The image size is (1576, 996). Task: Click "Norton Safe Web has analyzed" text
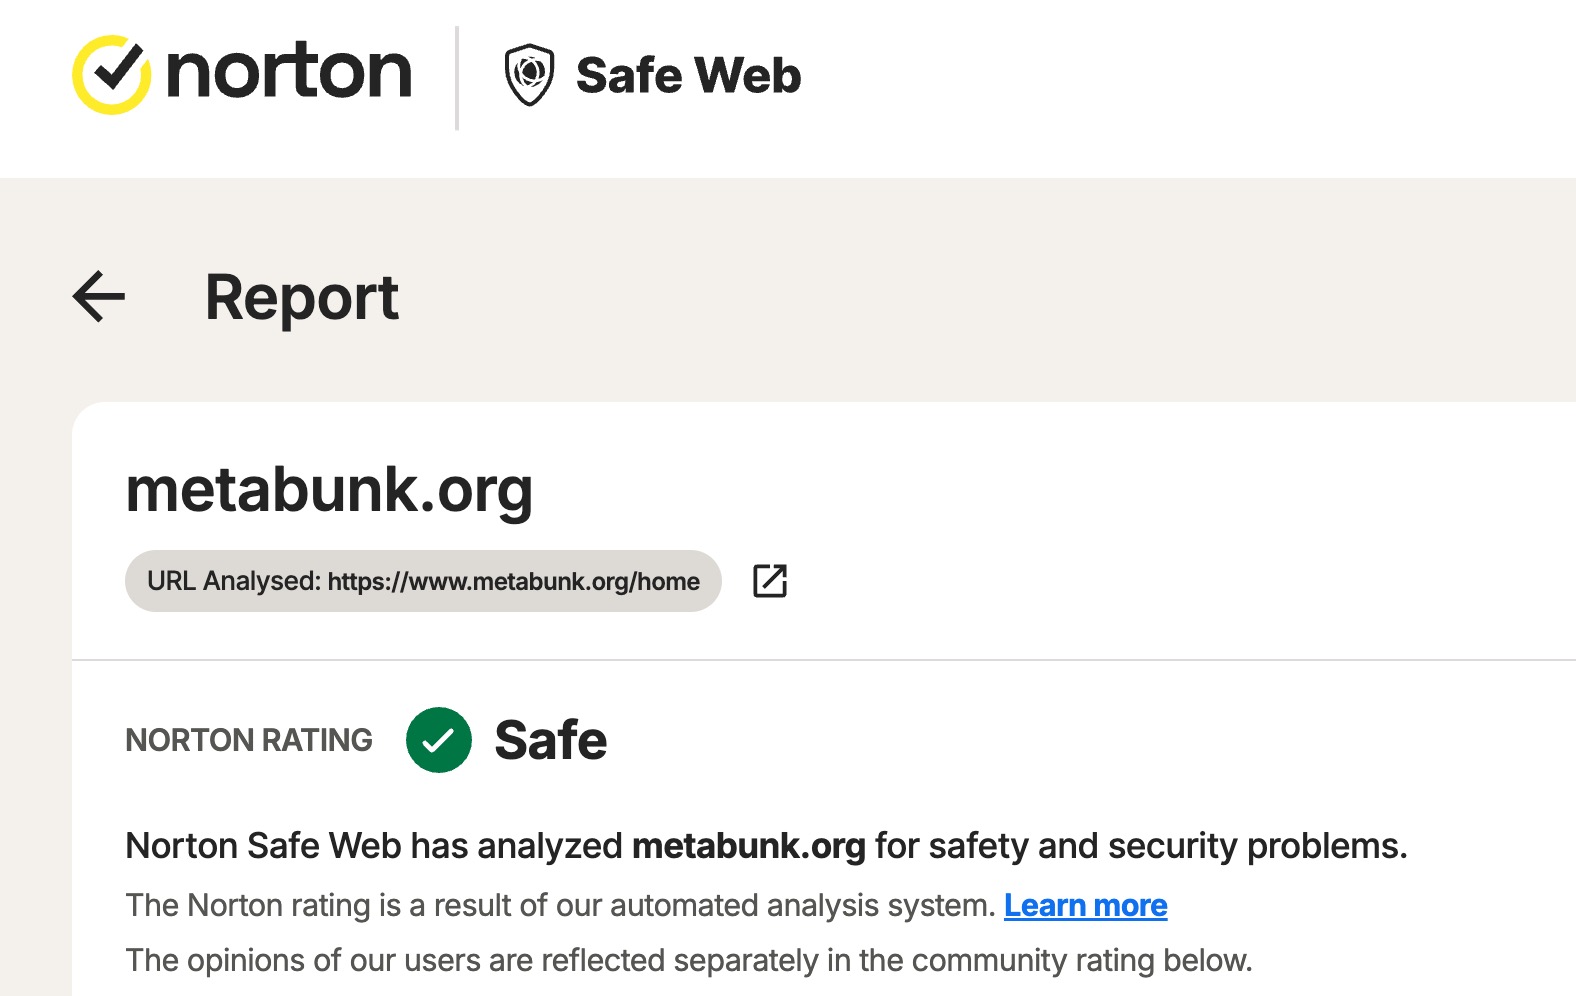tap(373, 846)
